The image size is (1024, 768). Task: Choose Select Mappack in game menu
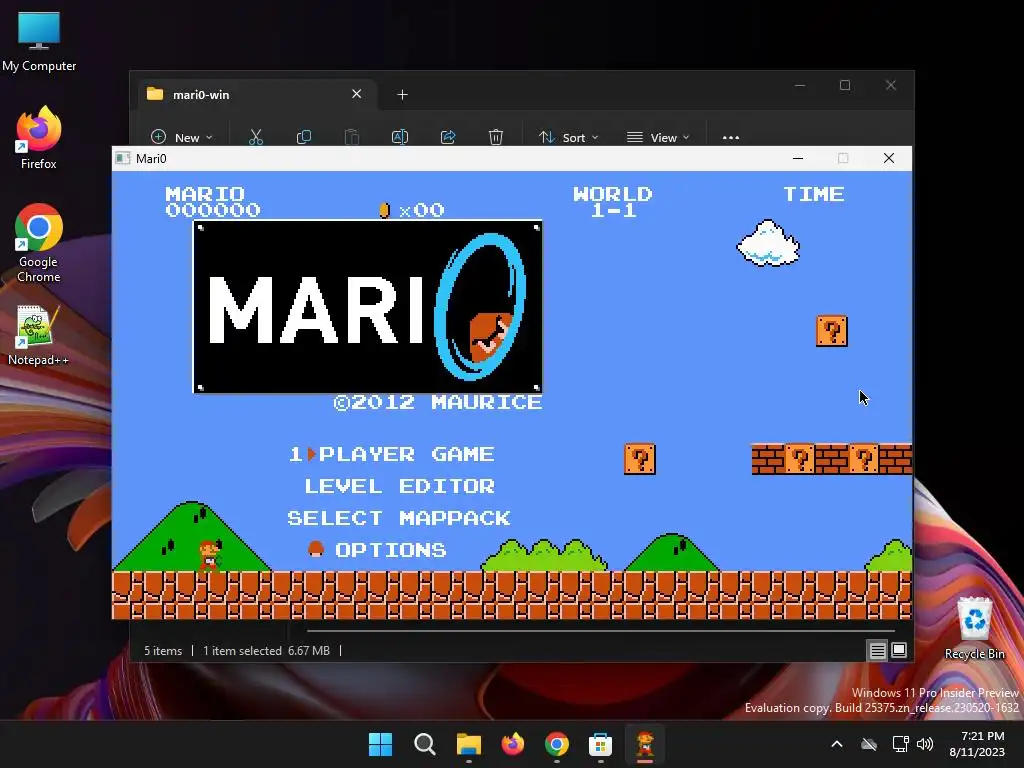pyautogui.click(x=399, y=518)
